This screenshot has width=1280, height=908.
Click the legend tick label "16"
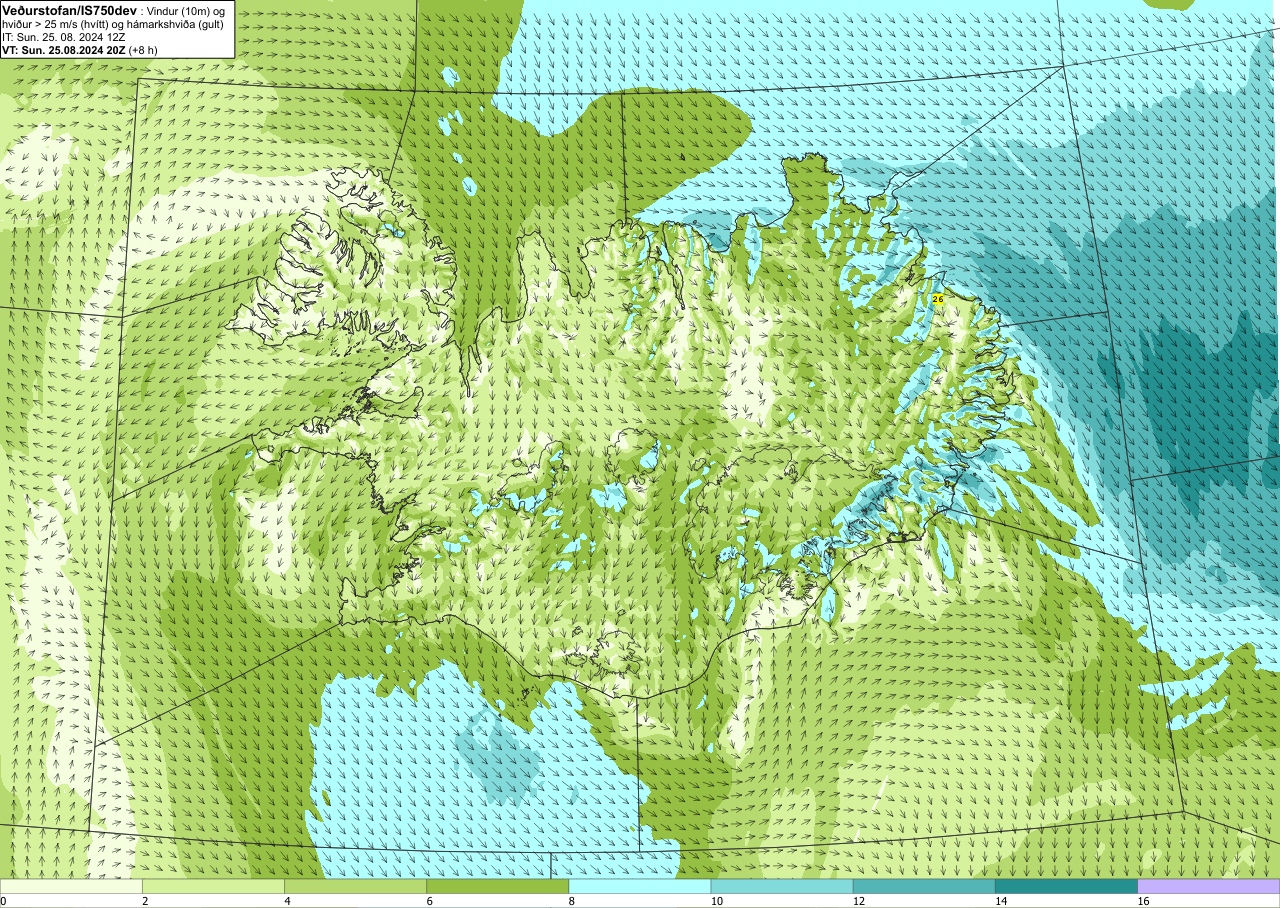pos(1143,901)
